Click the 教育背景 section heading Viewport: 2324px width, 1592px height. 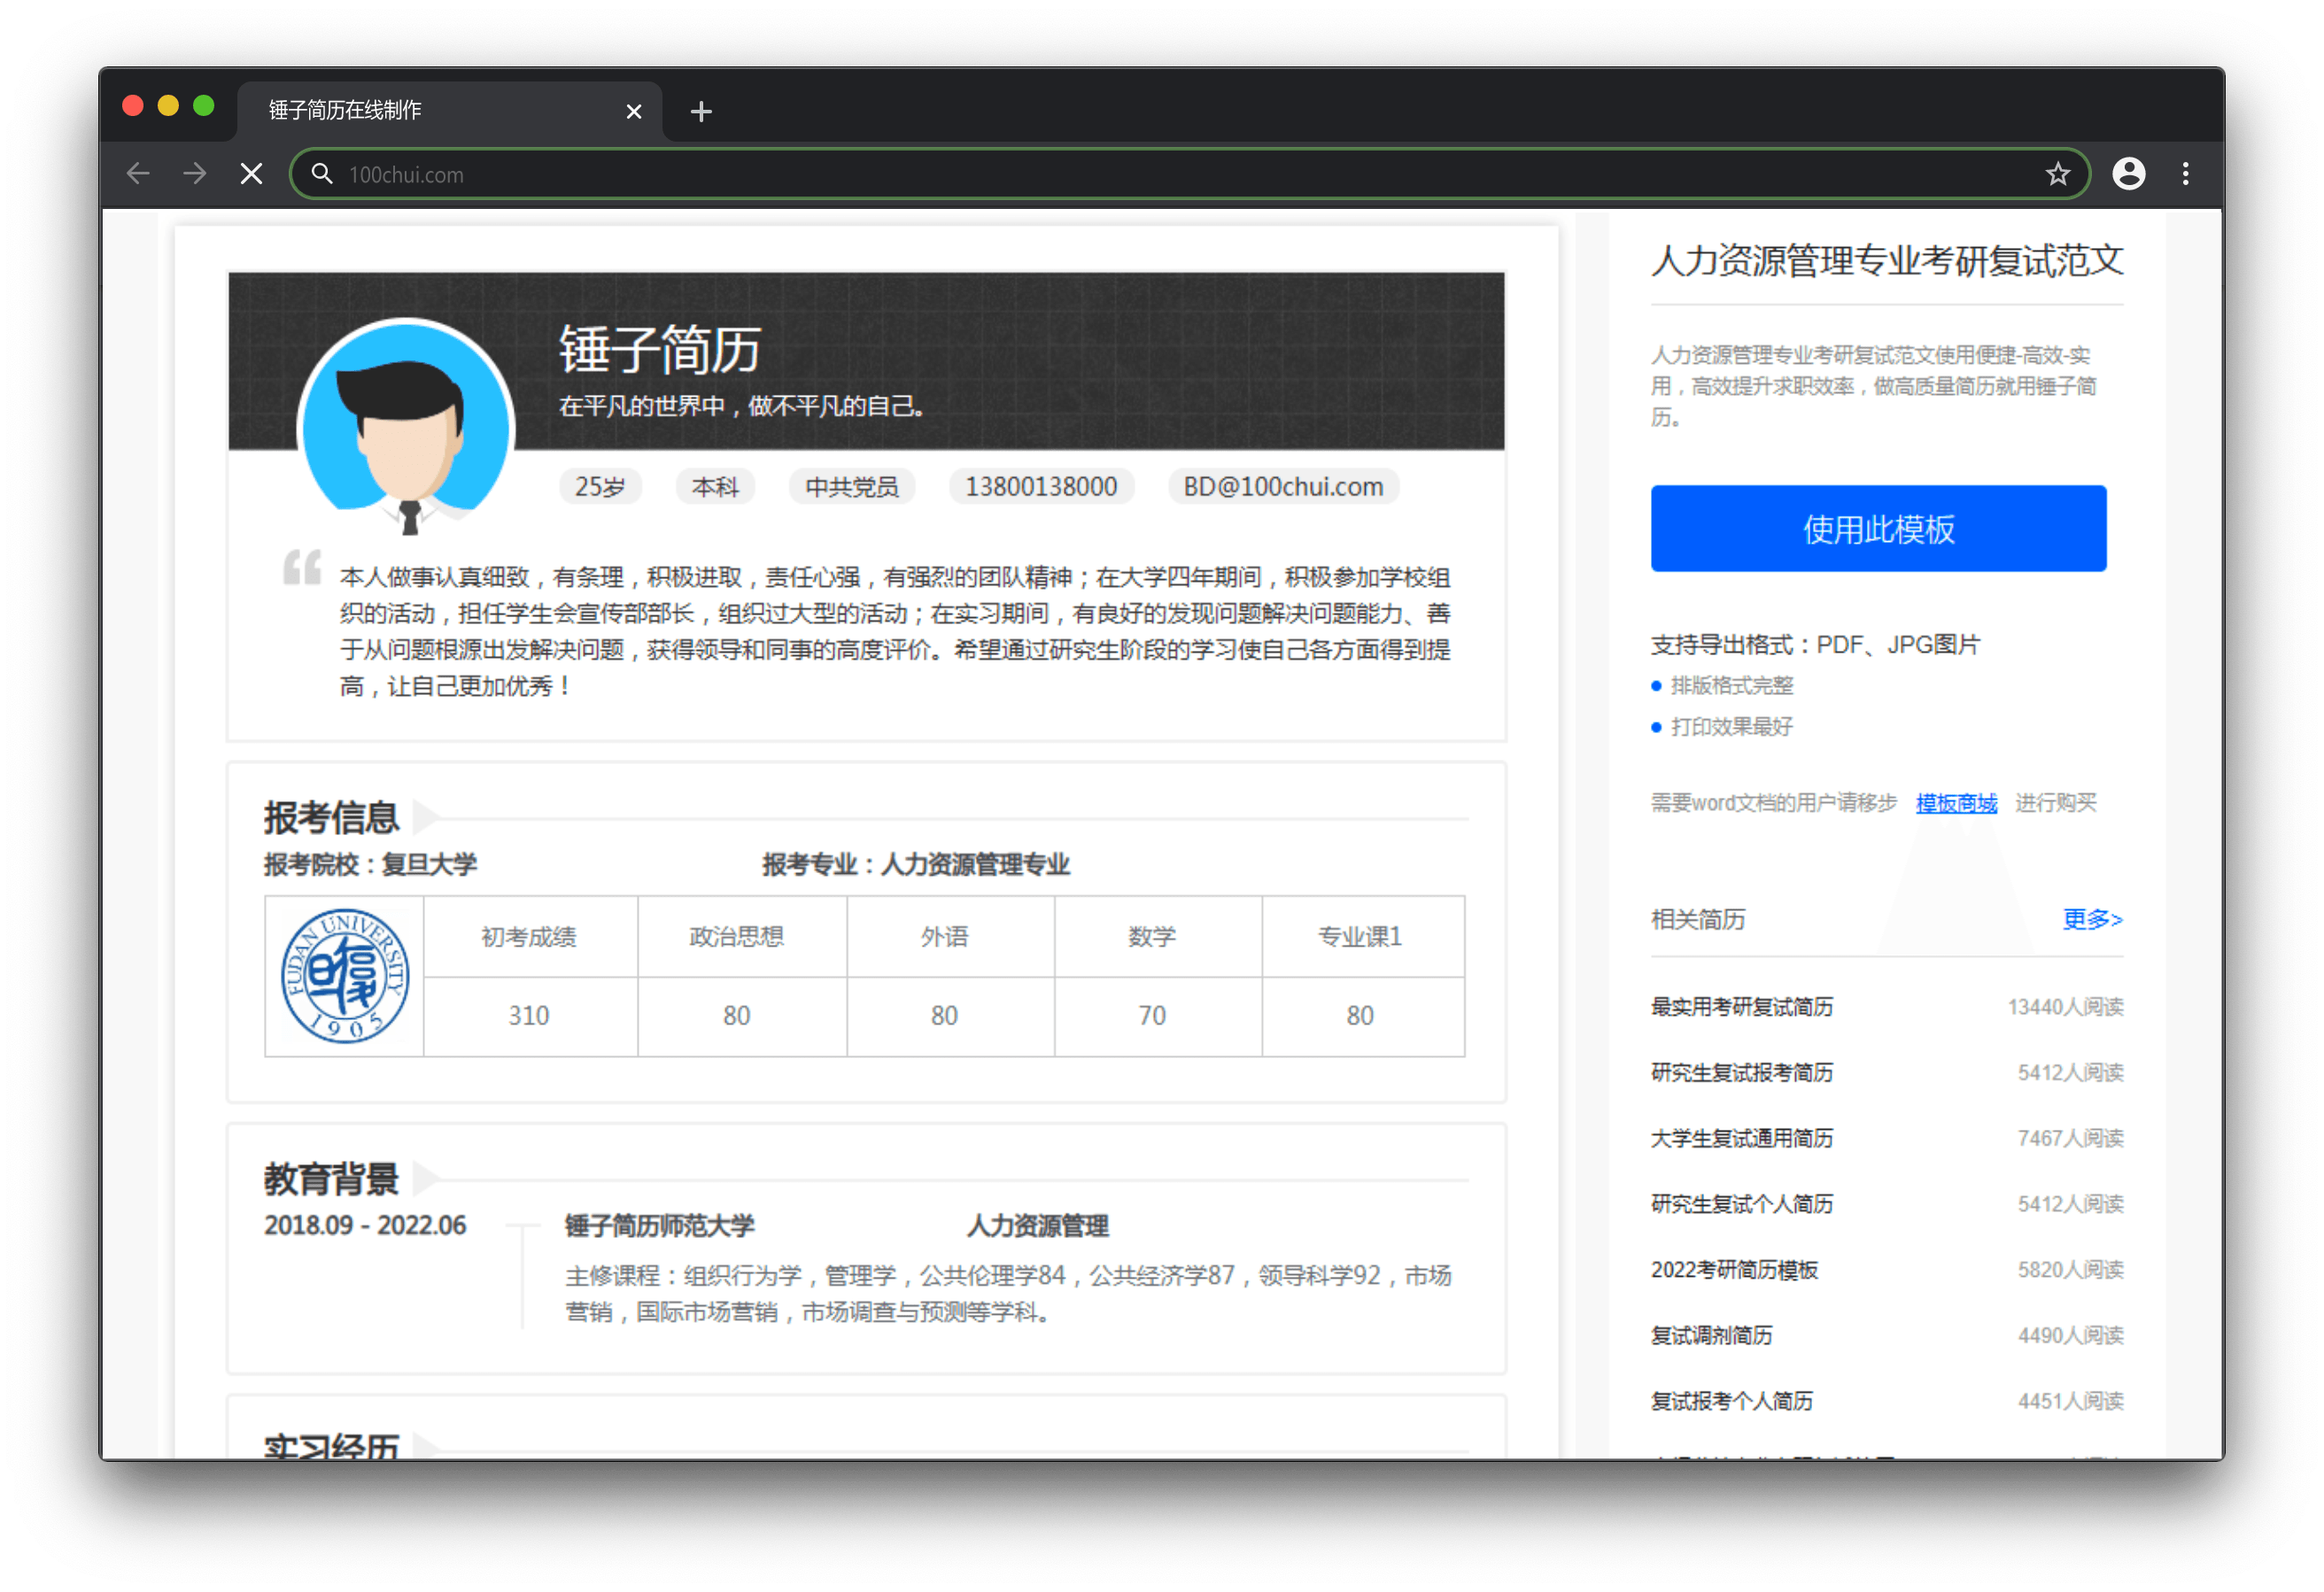pyautogui.click(x=331, y=1180)
